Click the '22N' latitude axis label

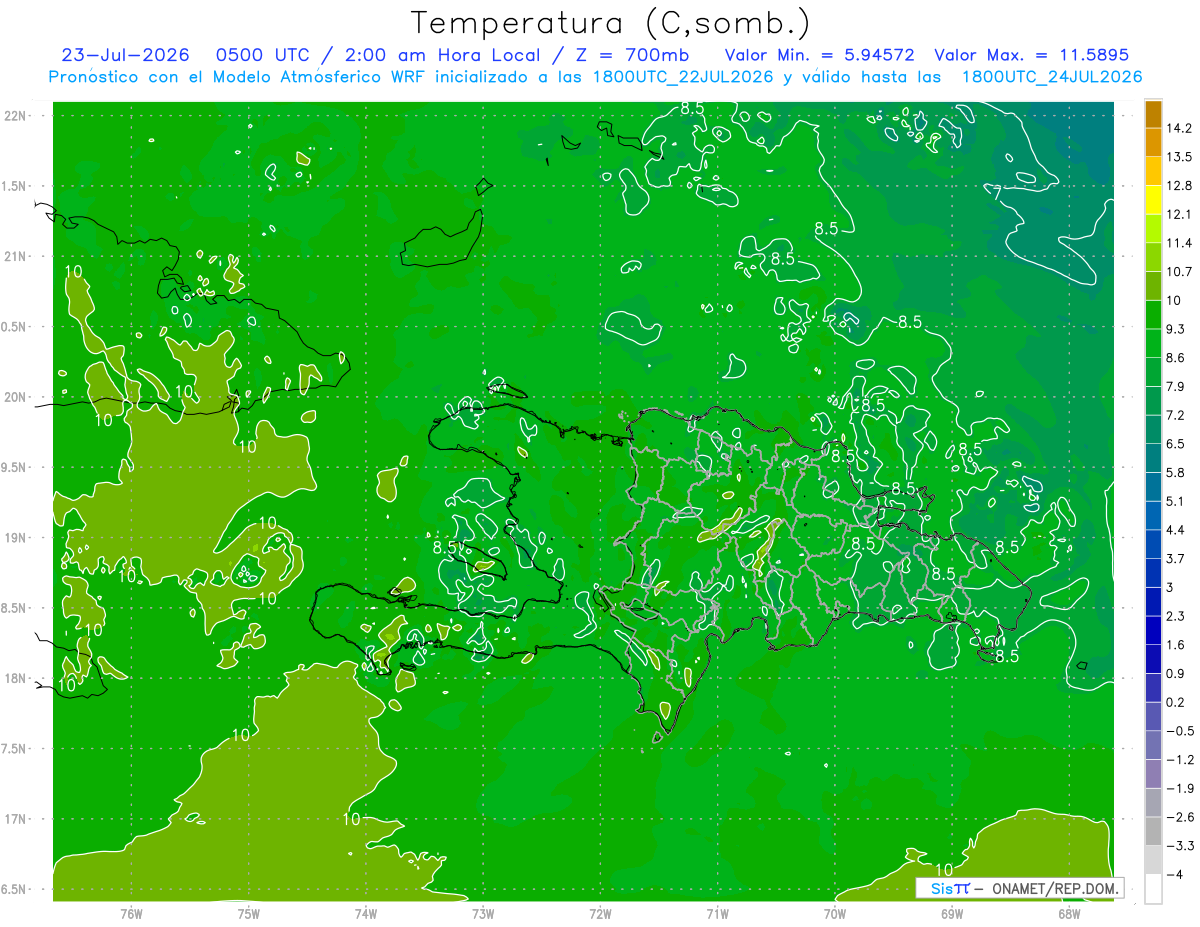point(17,116)
